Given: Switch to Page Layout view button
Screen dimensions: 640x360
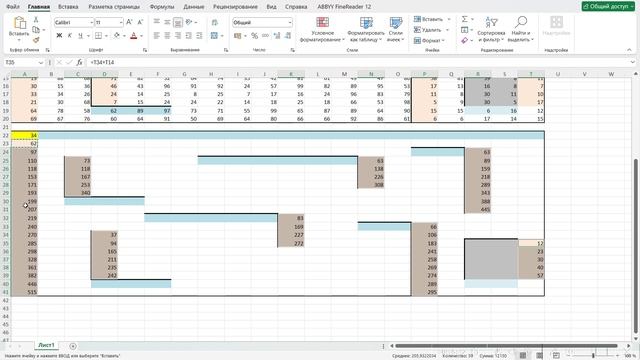Looking at the screenshot, I should (x=539, y=356).
